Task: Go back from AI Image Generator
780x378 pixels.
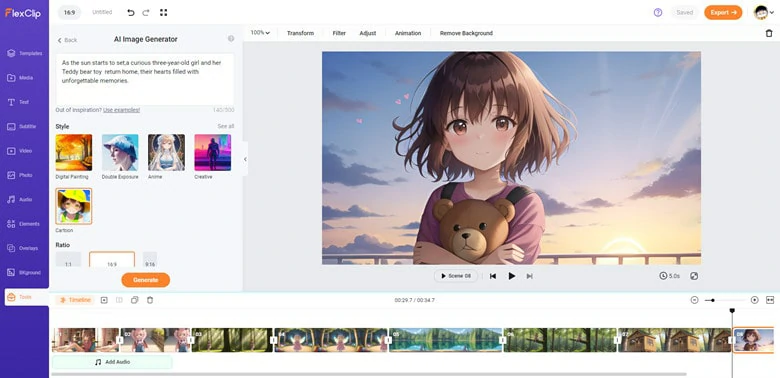Action: [x=67, y=40]
